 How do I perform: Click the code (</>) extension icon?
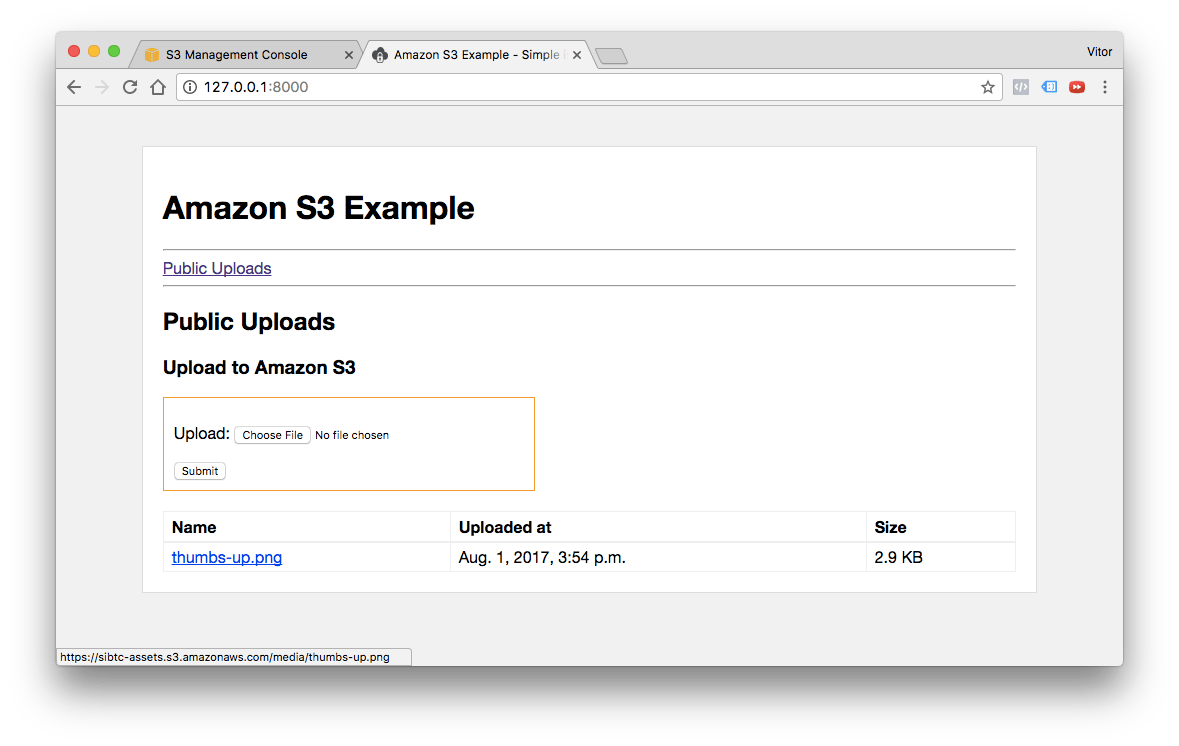coord(1020,87)
